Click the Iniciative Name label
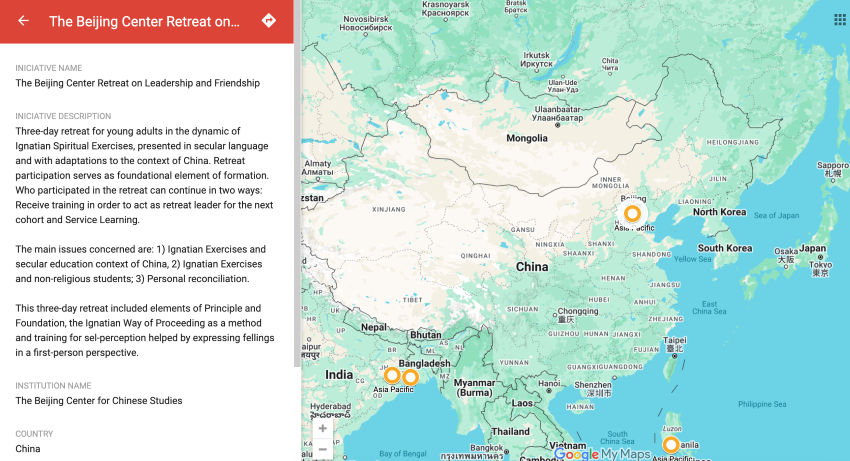Viewport: 850px width, 461px height. (49, 68)
